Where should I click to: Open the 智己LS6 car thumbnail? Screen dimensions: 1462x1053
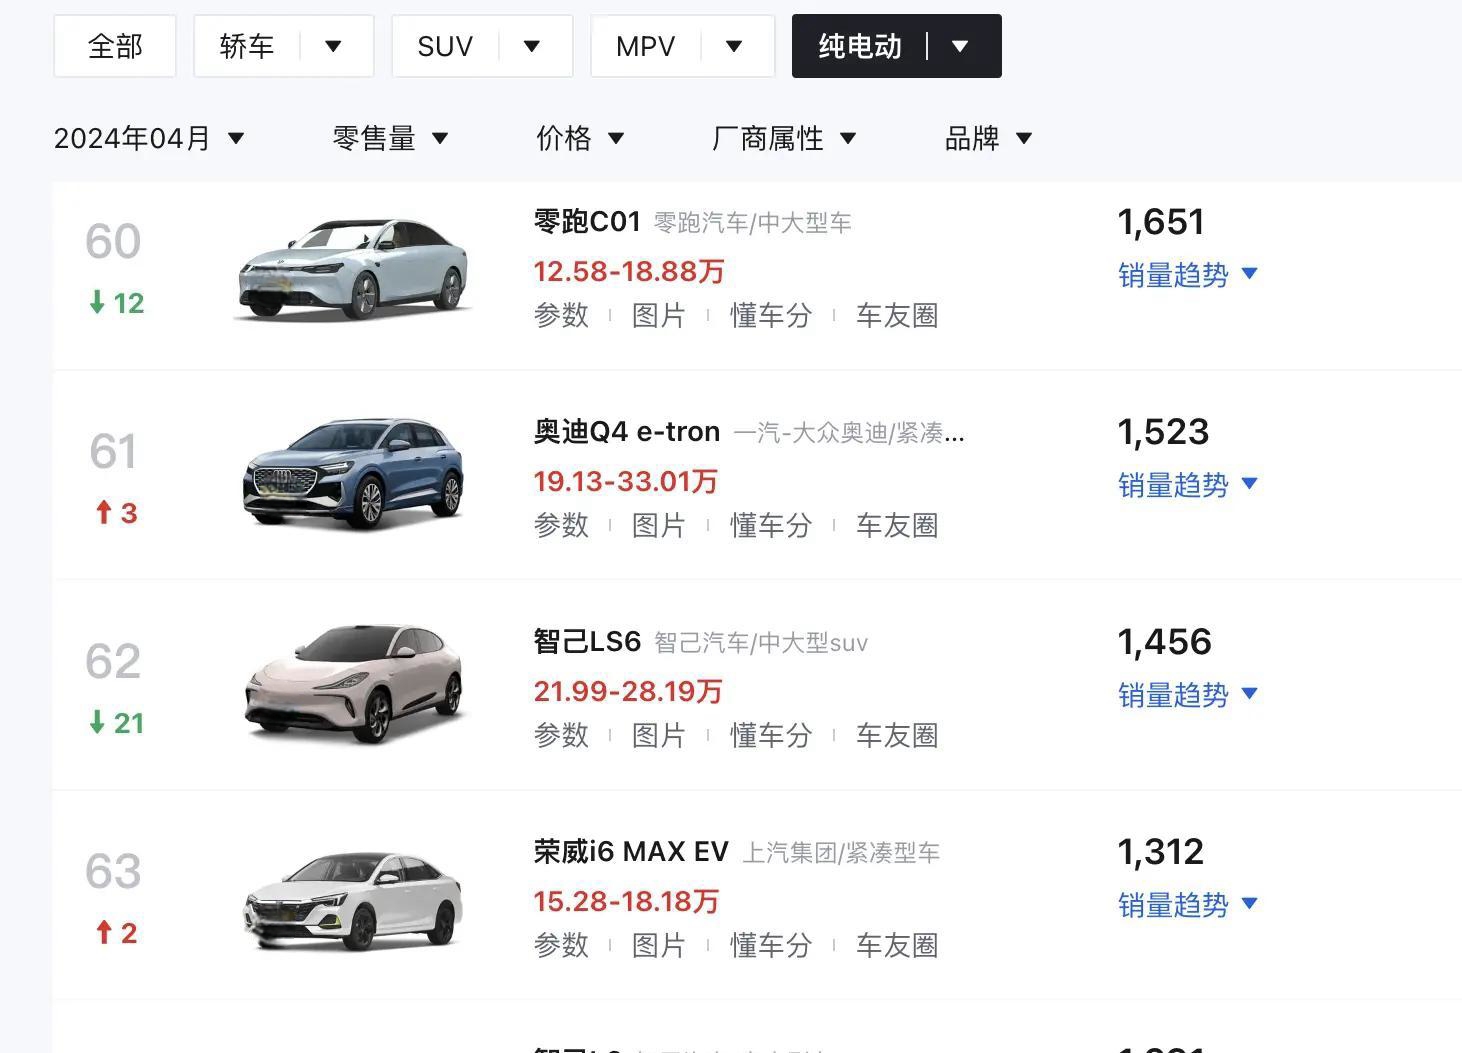[x=354, y=684]
